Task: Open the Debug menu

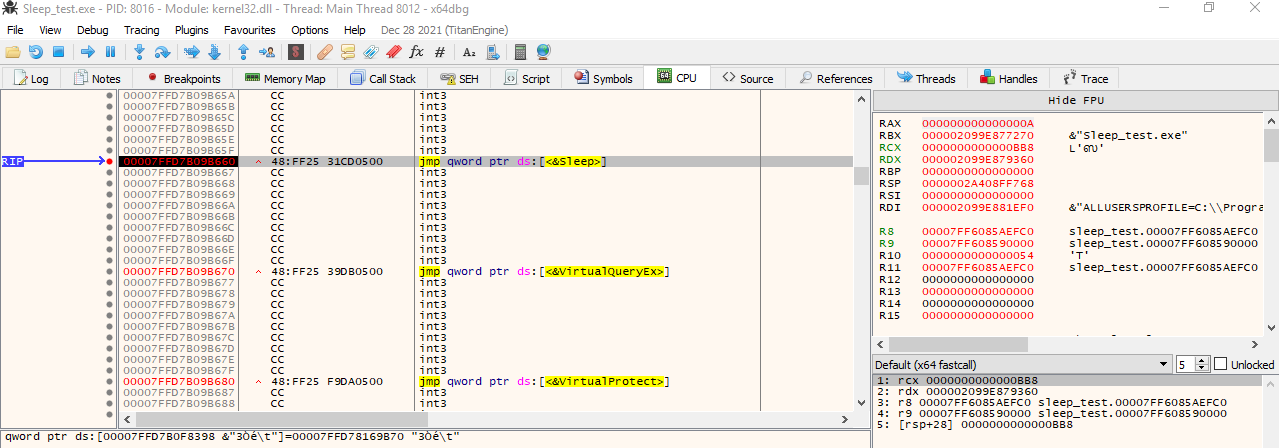Action: [93, 30]
